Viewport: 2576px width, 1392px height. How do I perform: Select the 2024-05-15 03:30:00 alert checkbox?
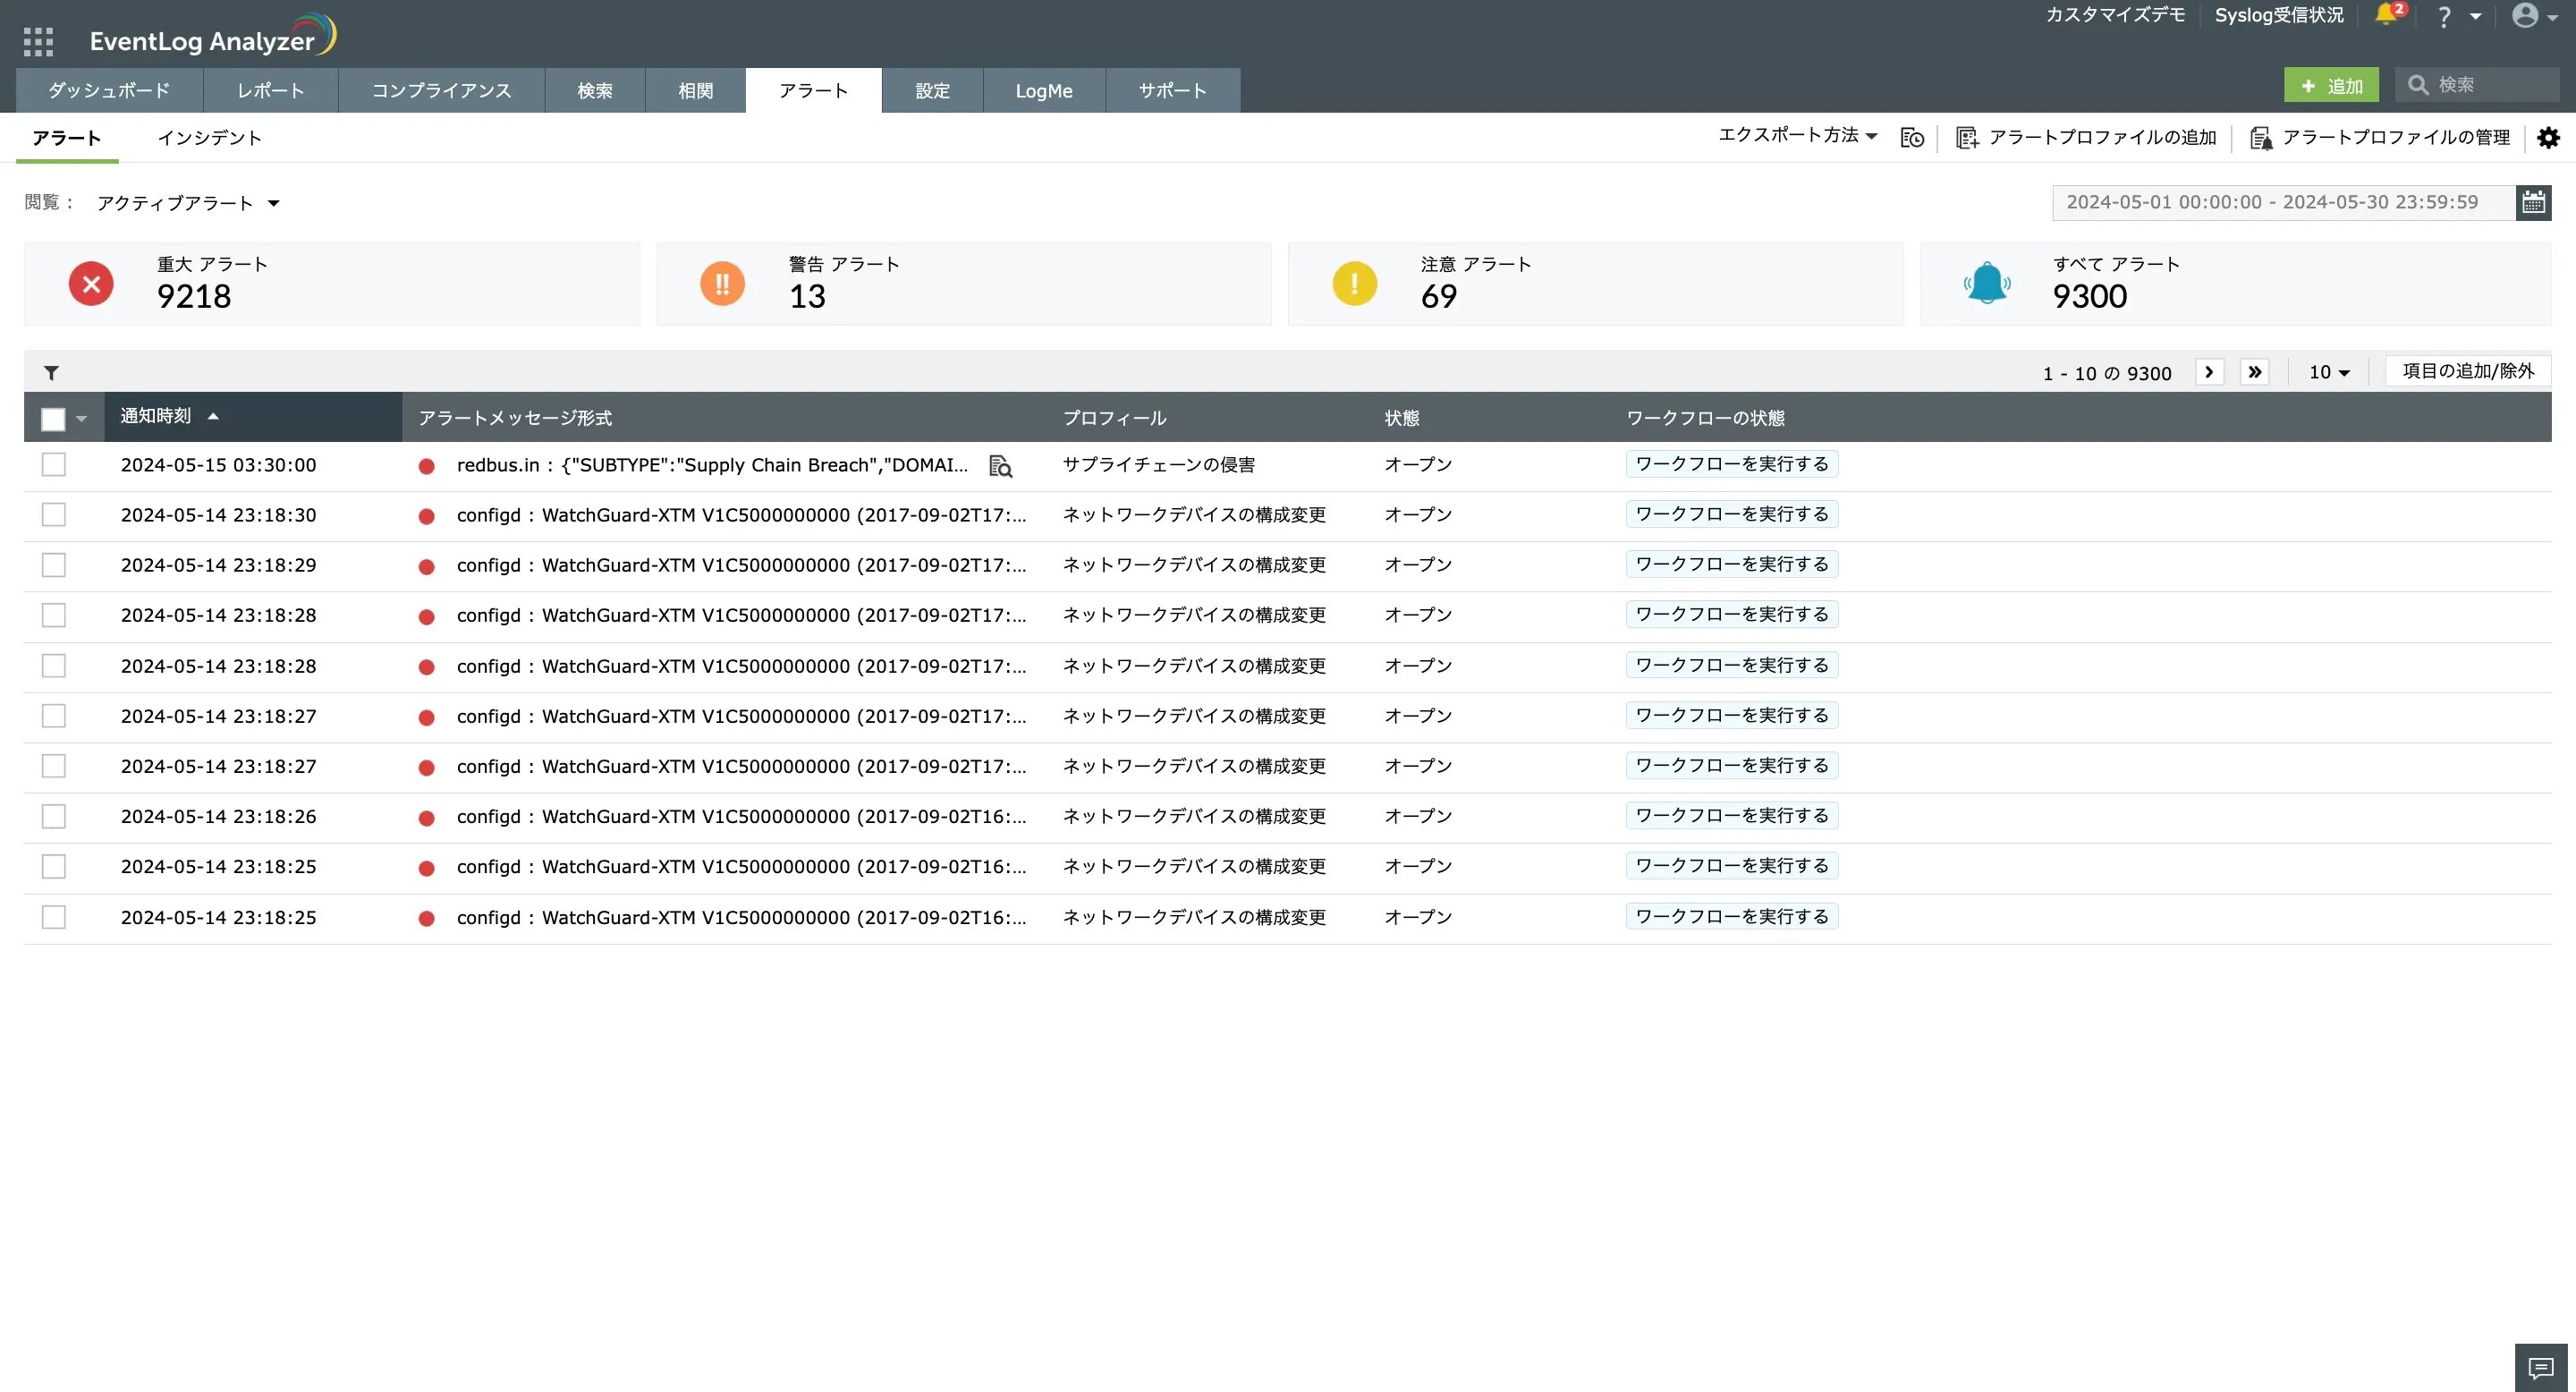click(x=54, y=465)
